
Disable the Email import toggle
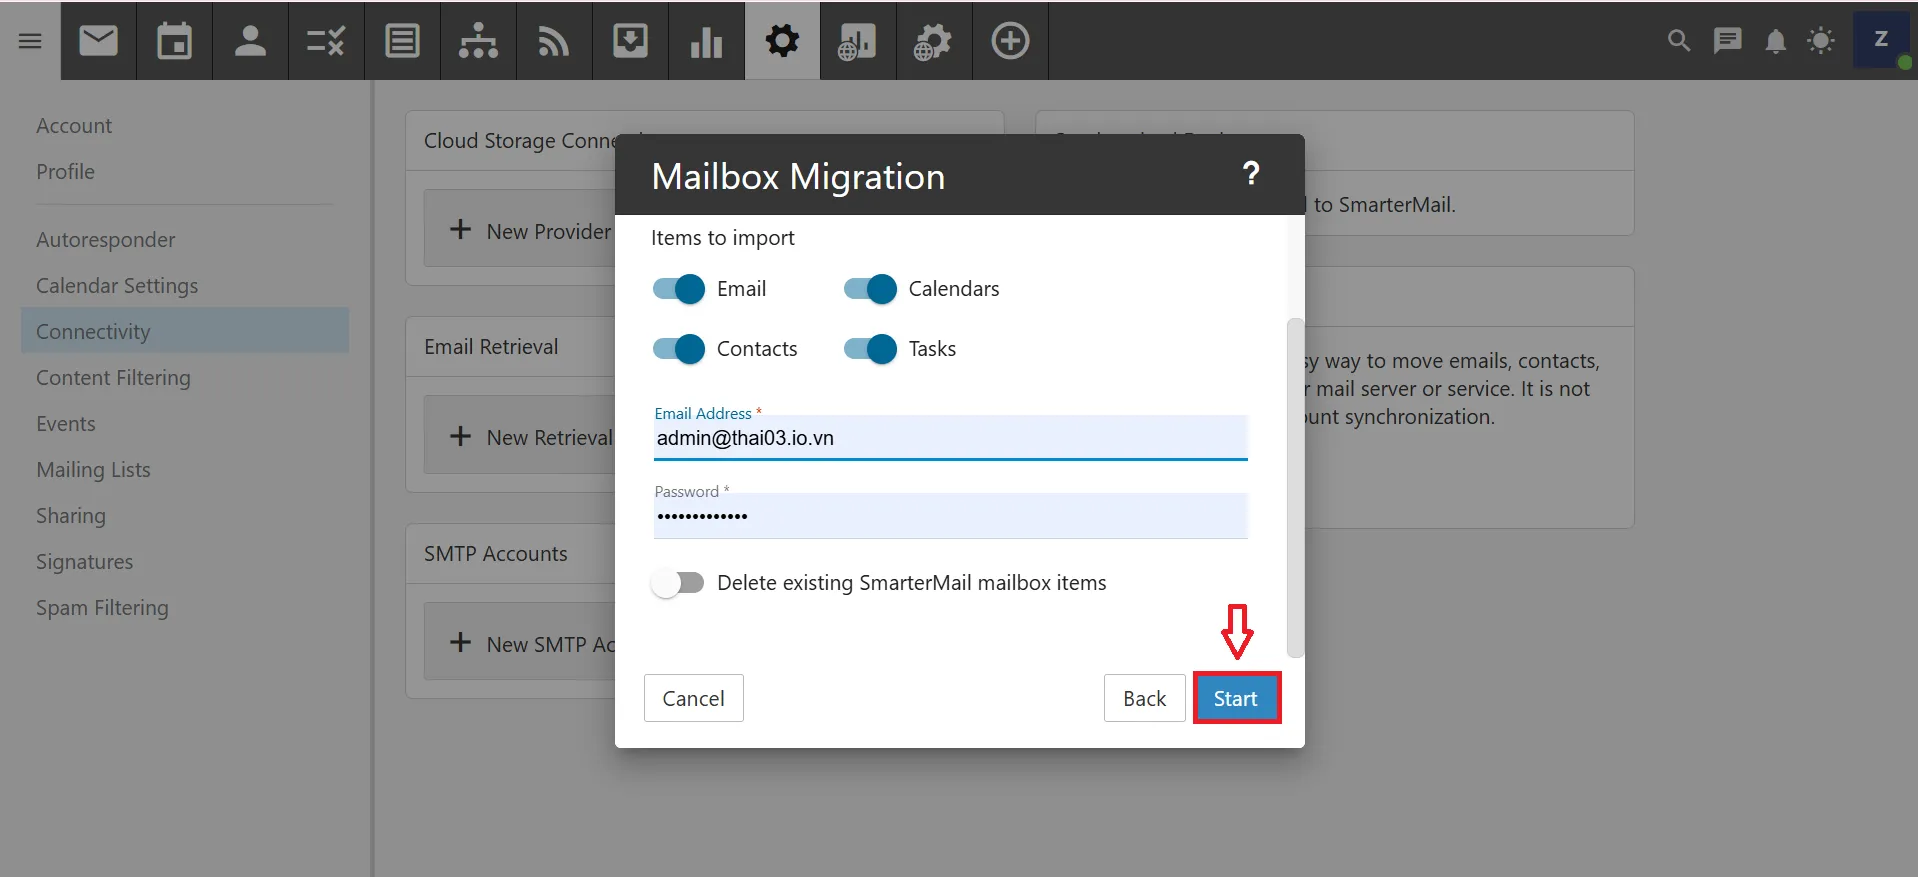point(679,289)
